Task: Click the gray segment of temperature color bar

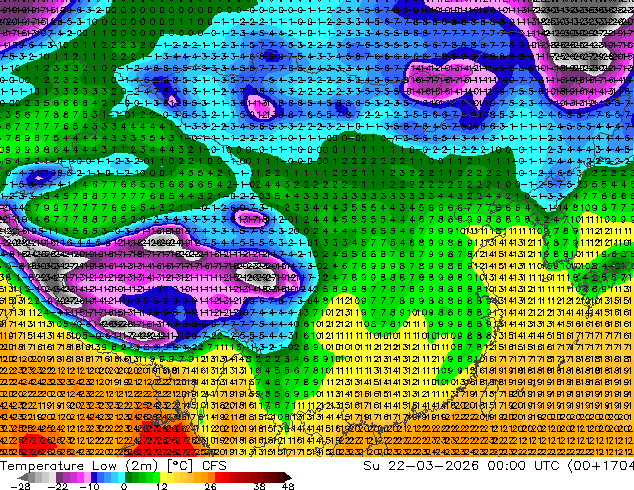Action: pos(42,477)
